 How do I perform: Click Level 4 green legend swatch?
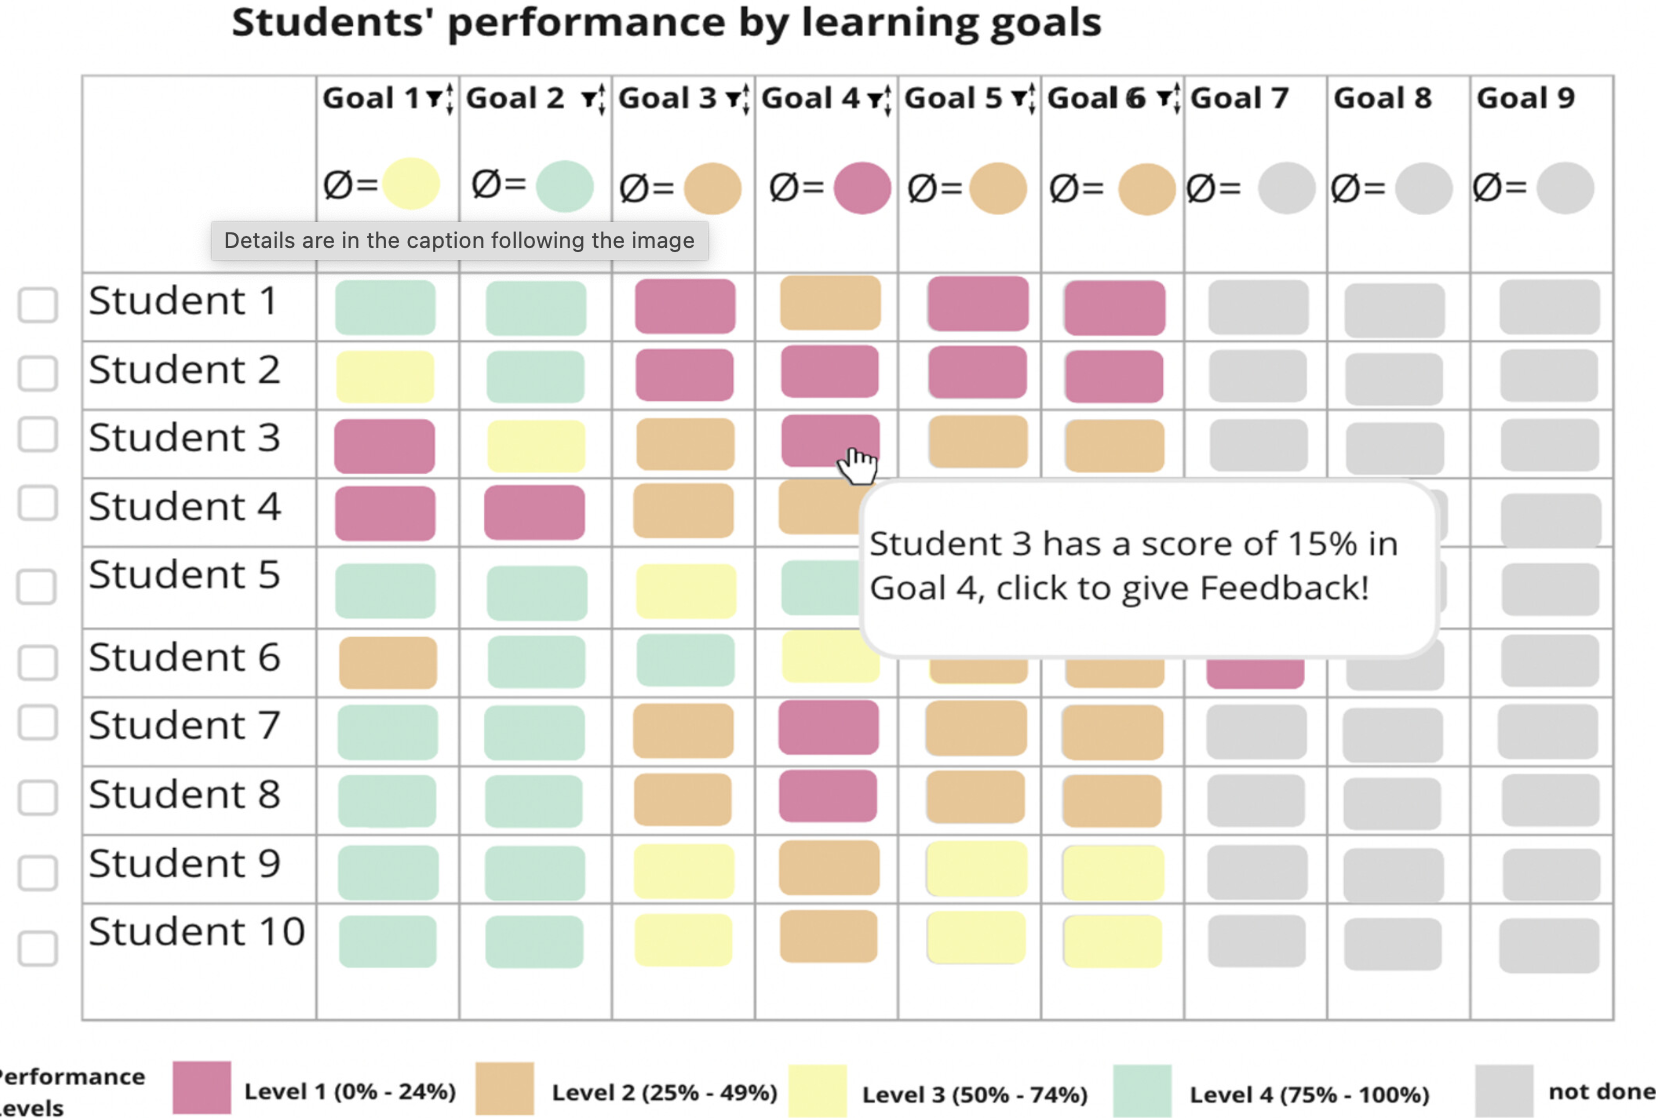click(x=1142, y=1090)
